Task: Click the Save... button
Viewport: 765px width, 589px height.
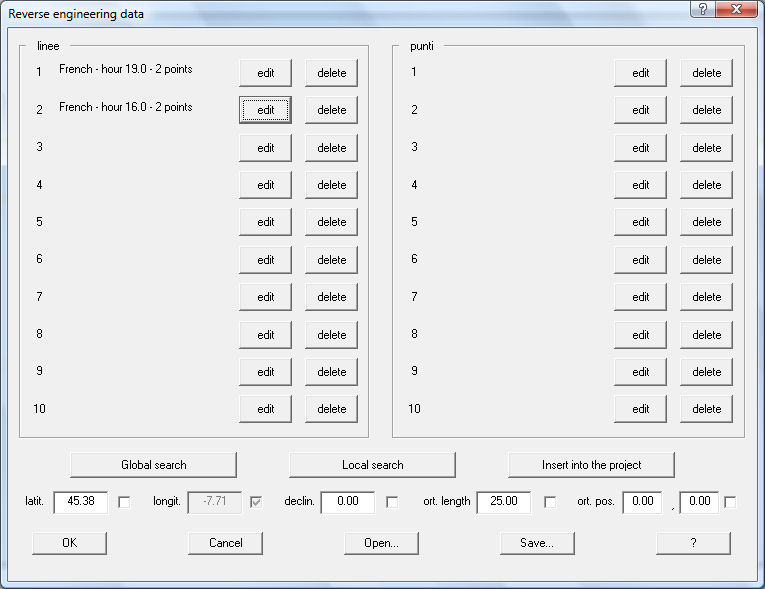Action: coord(537,543)
